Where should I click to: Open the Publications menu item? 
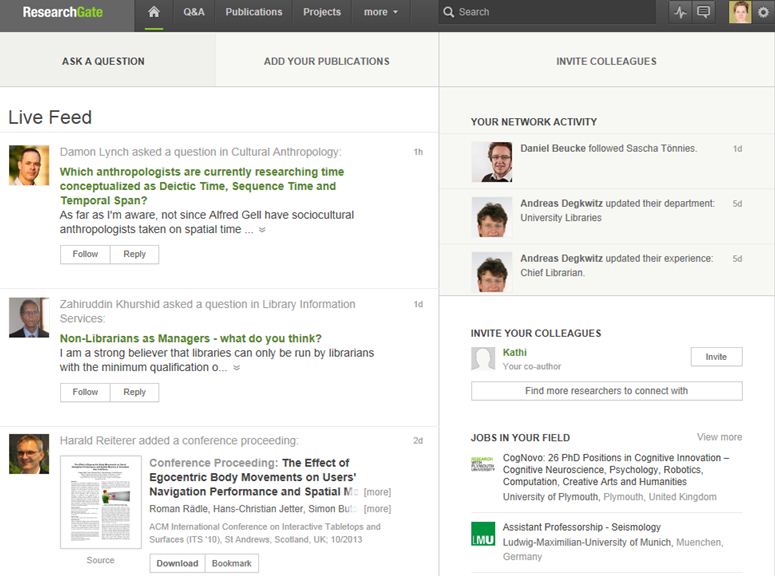tap(254, 12)
